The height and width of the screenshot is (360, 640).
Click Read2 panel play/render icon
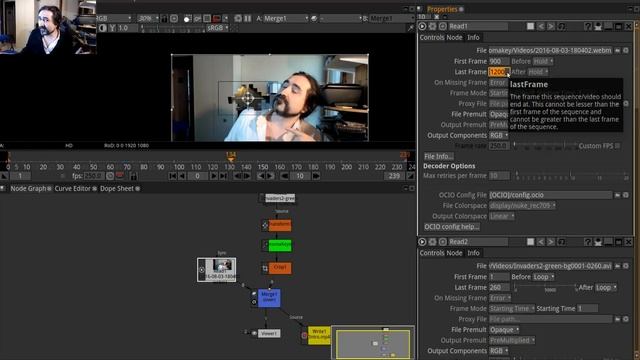pyautogui.click(x=422, y=242)
